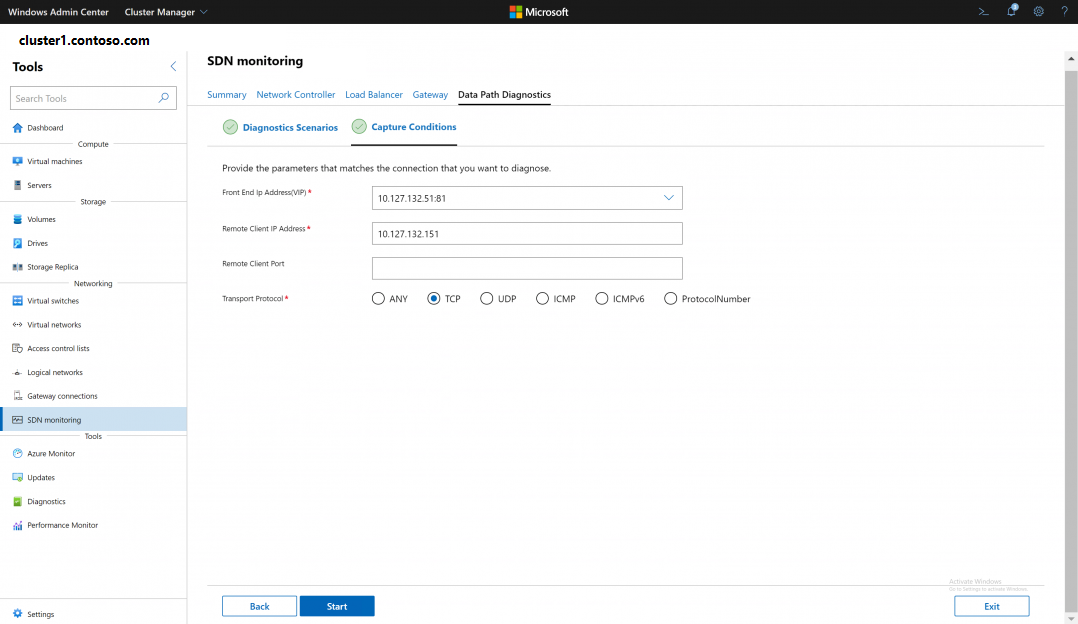Click the Remote Client Port field
Viewport: 1078px width, 624px height.
click(527, 269)
